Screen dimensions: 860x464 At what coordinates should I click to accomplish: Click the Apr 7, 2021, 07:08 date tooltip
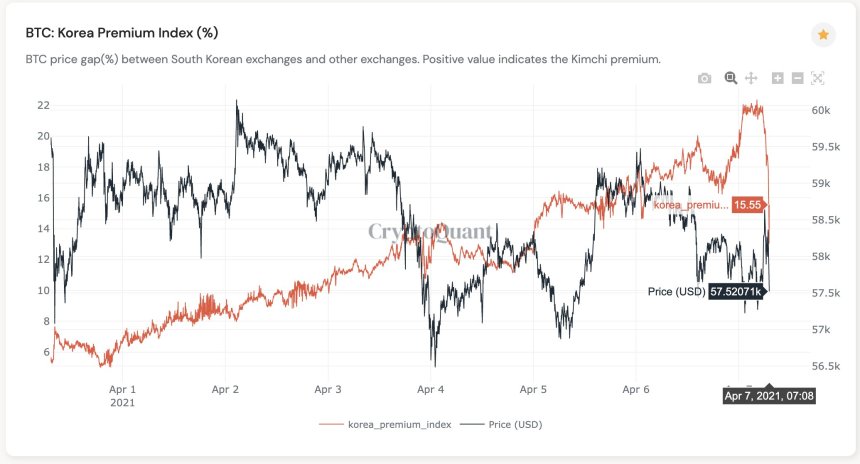pyautogui.click(x=770, y=396)
